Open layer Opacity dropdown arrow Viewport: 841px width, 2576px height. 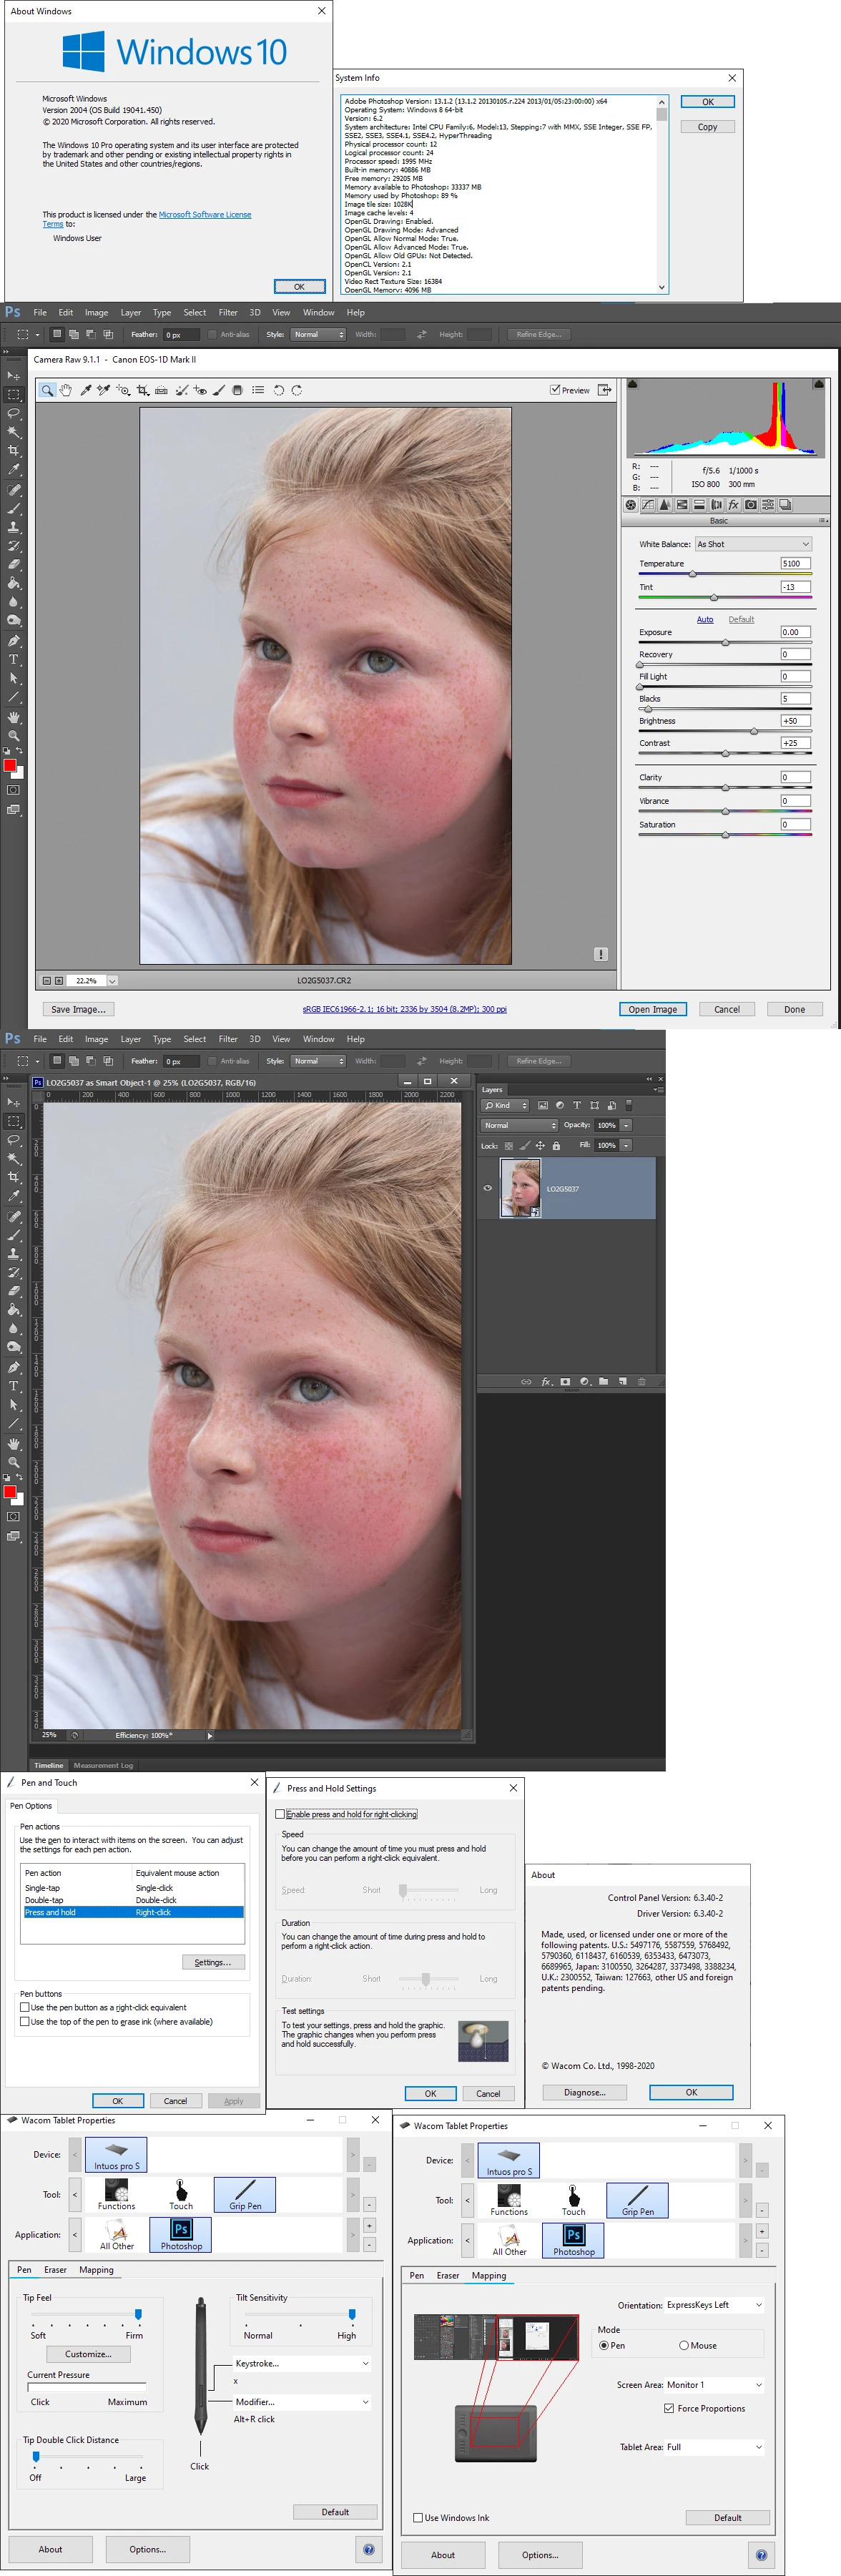[x=626, y=1125]
